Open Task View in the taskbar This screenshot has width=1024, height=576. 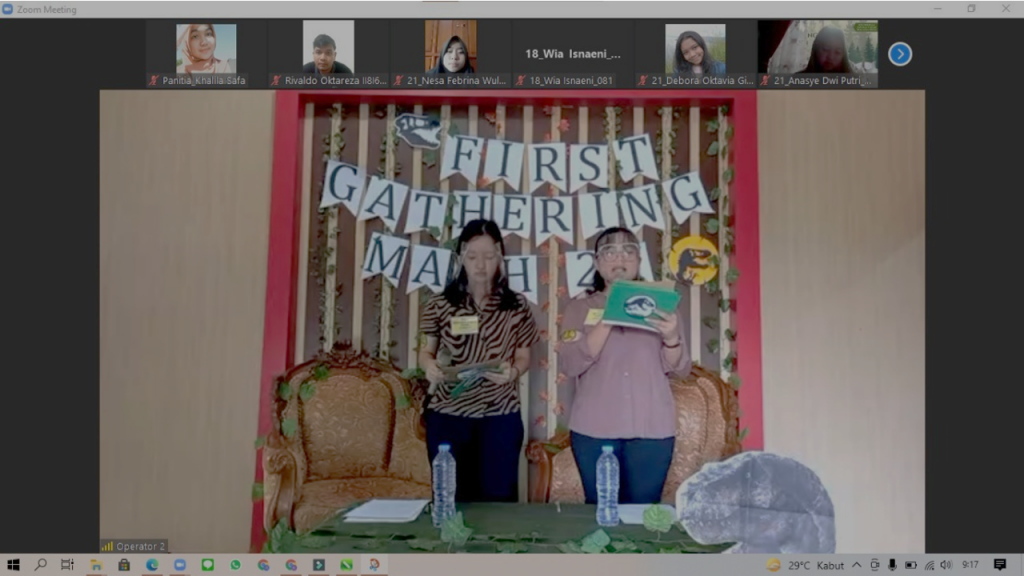click(68, 565)
